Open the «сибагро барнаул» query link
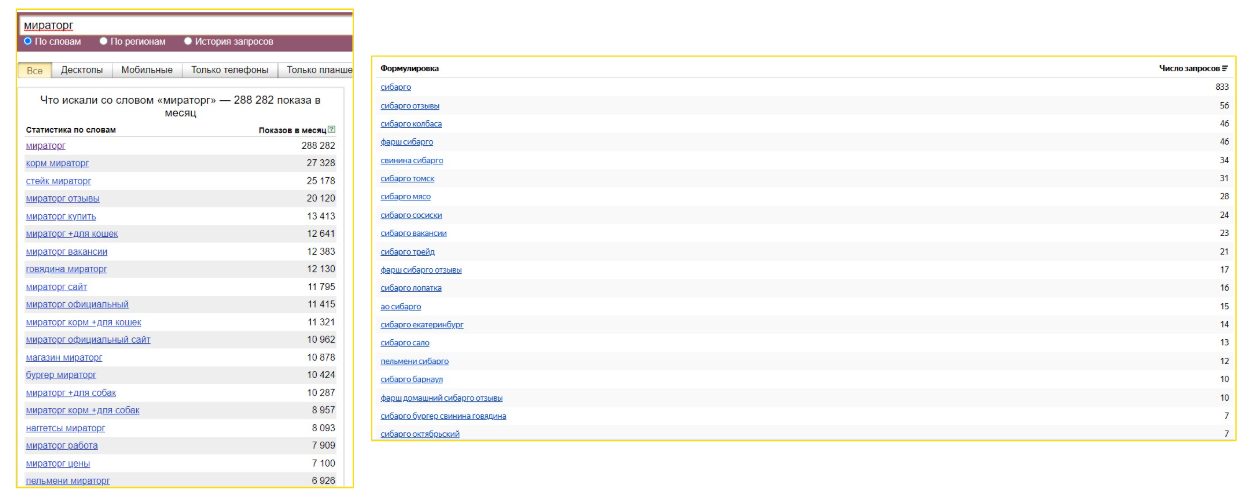Image resolution: width=1250 pixels, height=492 pixels. pyautogui.click(x=412, y=379)
